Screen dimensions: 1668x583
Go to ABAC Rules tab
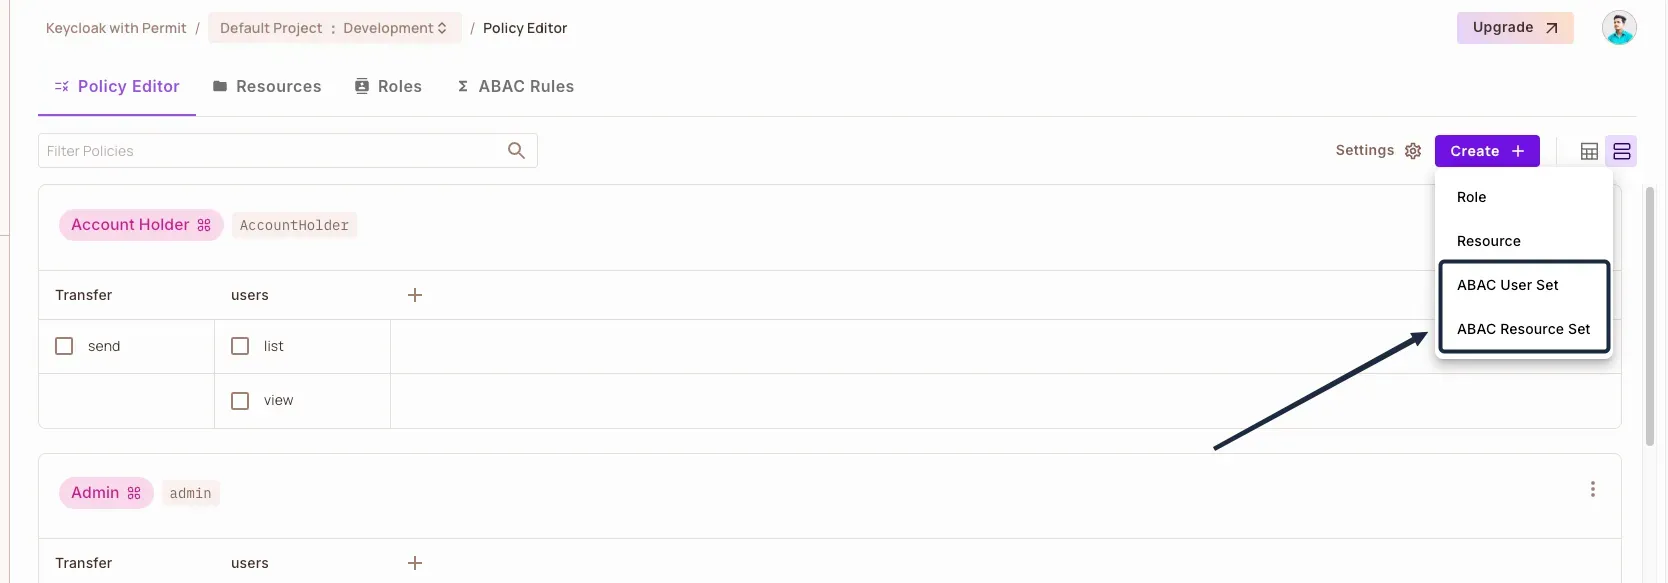click(515, 87)
